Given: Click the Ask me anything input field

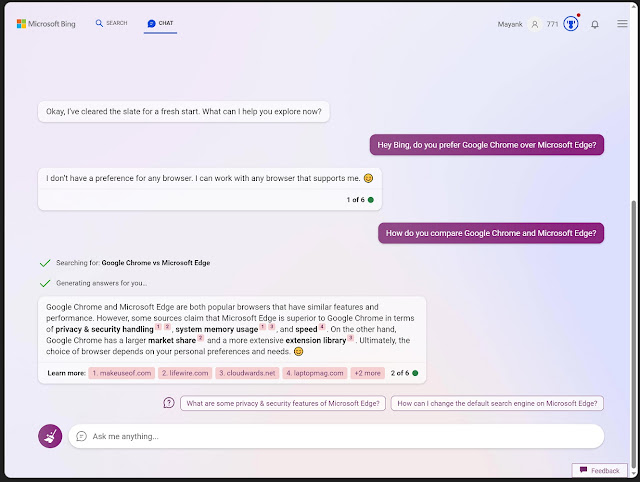Looking at the screenshot, I should (x=336, y=436).
